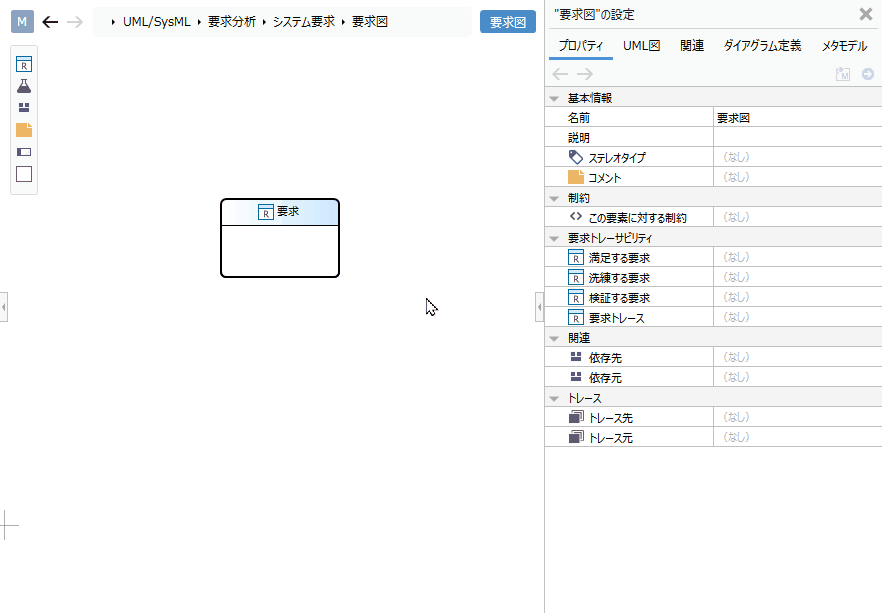Click the (なし) value for ステレオタイプ
The height and width of the screenshot is (613, 882).
(x=736, y=157)
